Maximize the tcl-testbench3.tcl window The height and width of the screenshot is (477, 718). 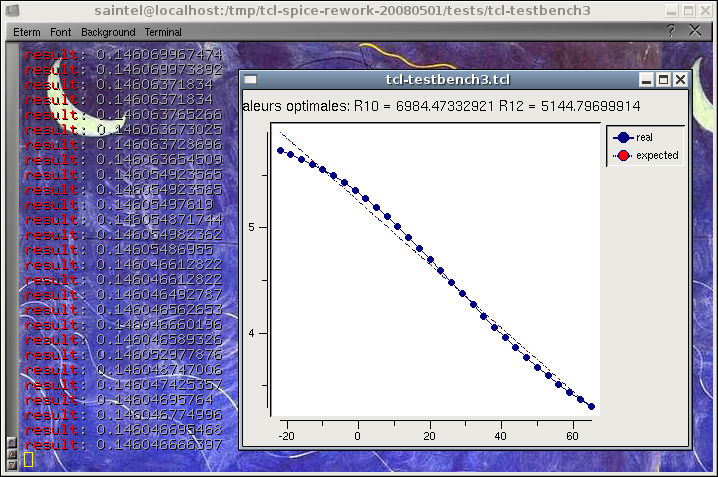tap(663, 80)
